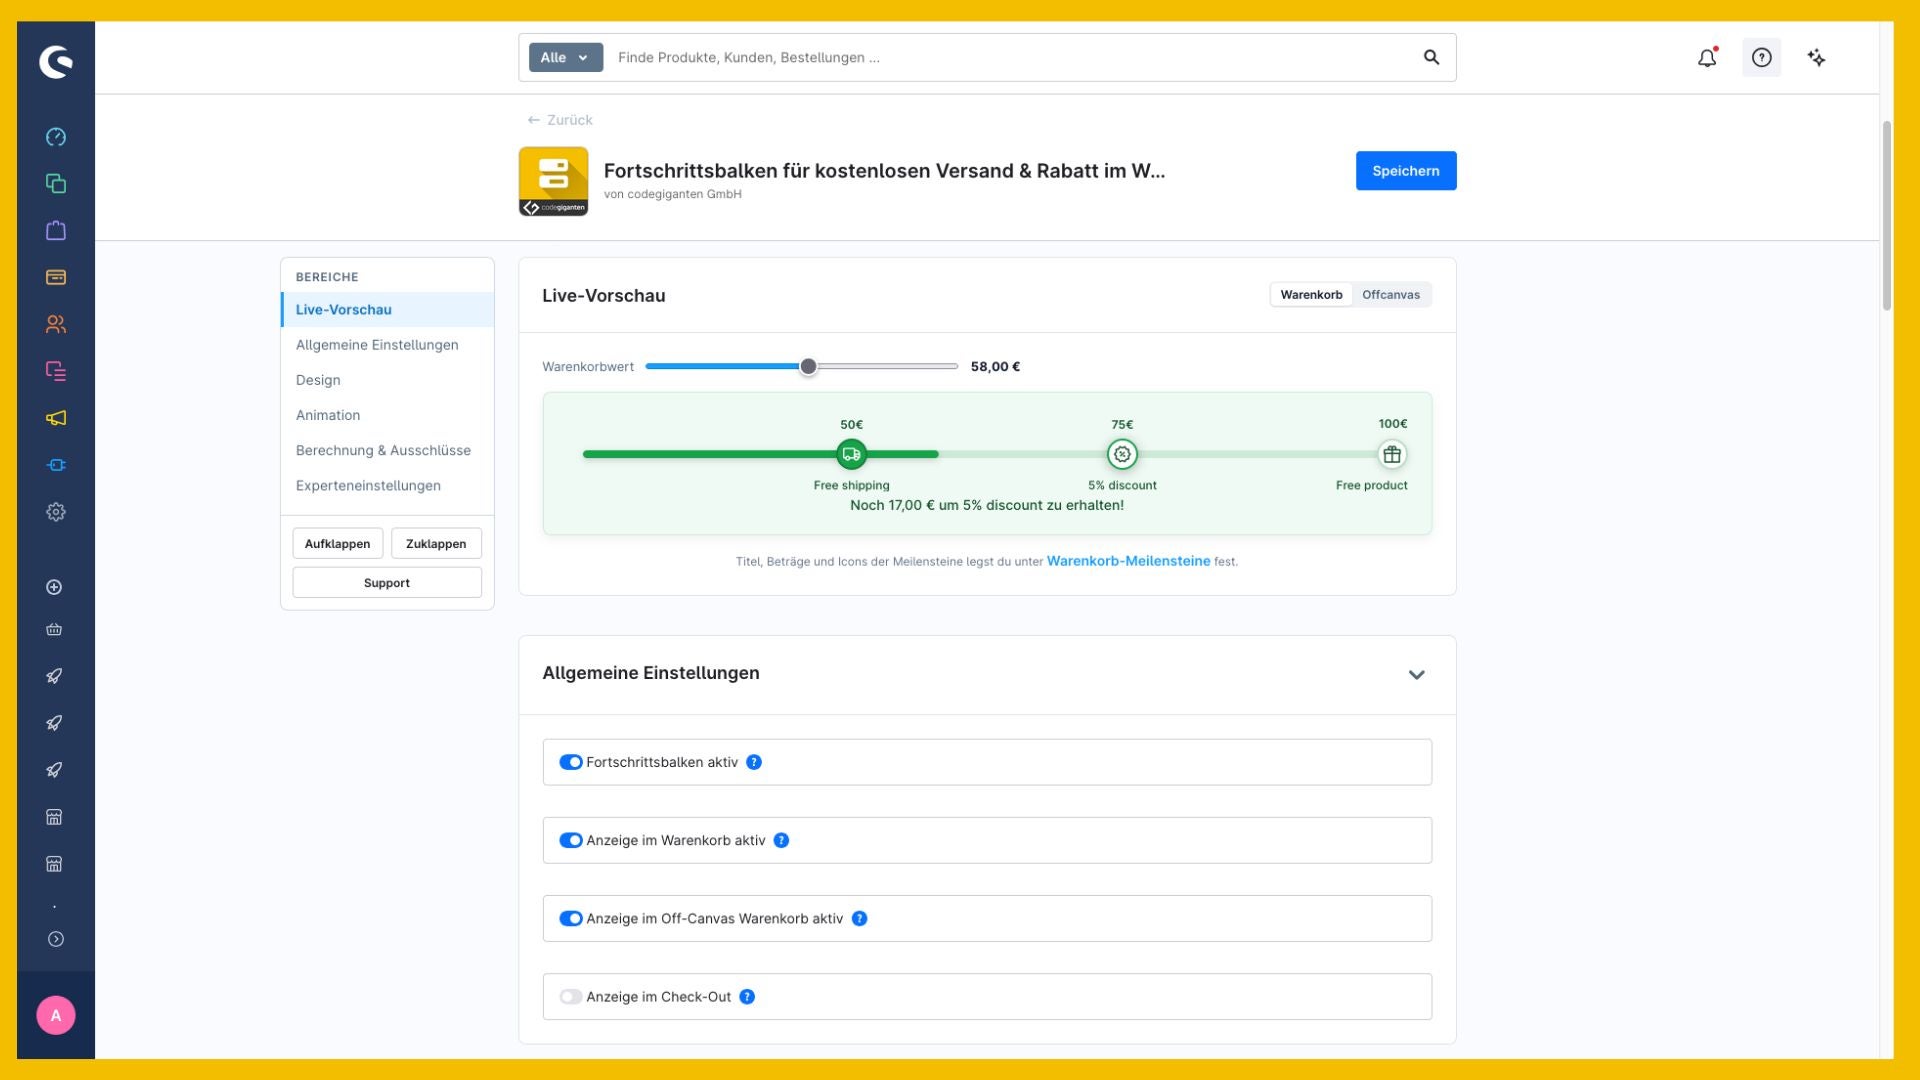The height and width of the screenshot is (1080, 1920).
Task: Click the Zuklappen button
Action: tap(436, 543)
